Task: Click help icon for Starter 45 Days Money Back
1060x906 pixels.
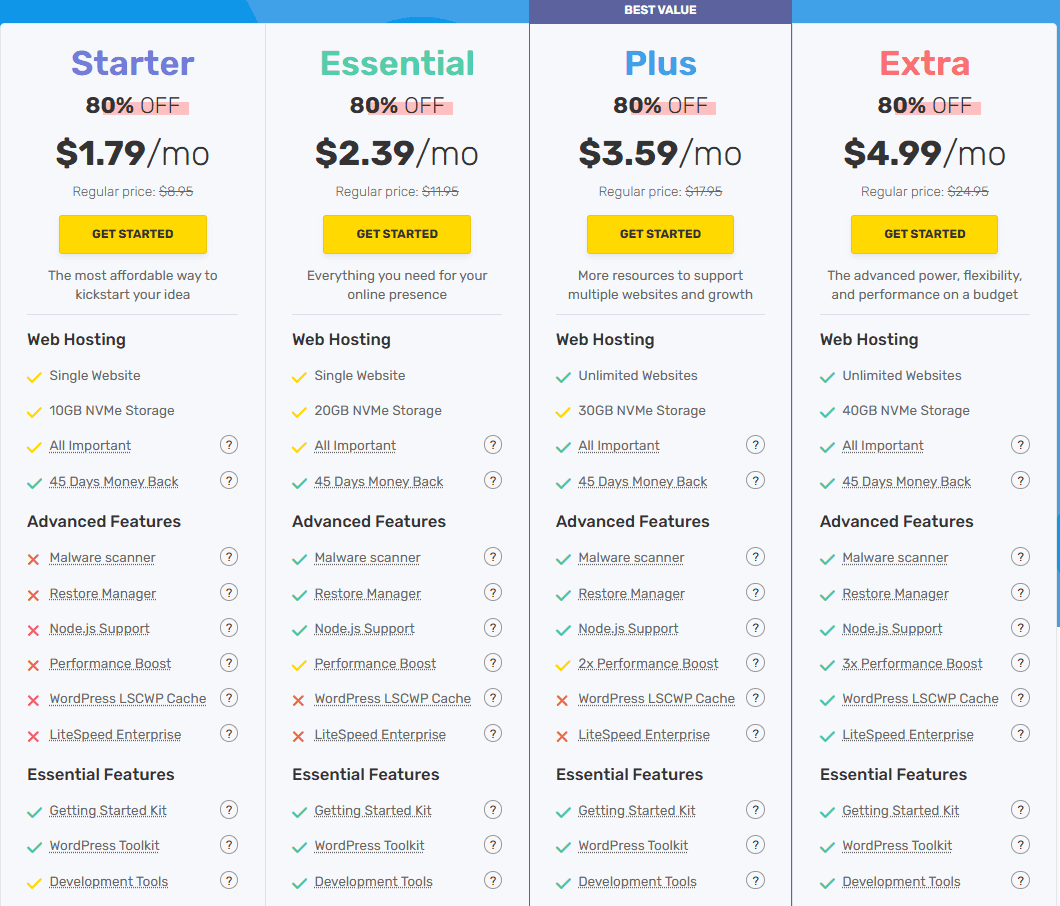Action: [229, 481]
